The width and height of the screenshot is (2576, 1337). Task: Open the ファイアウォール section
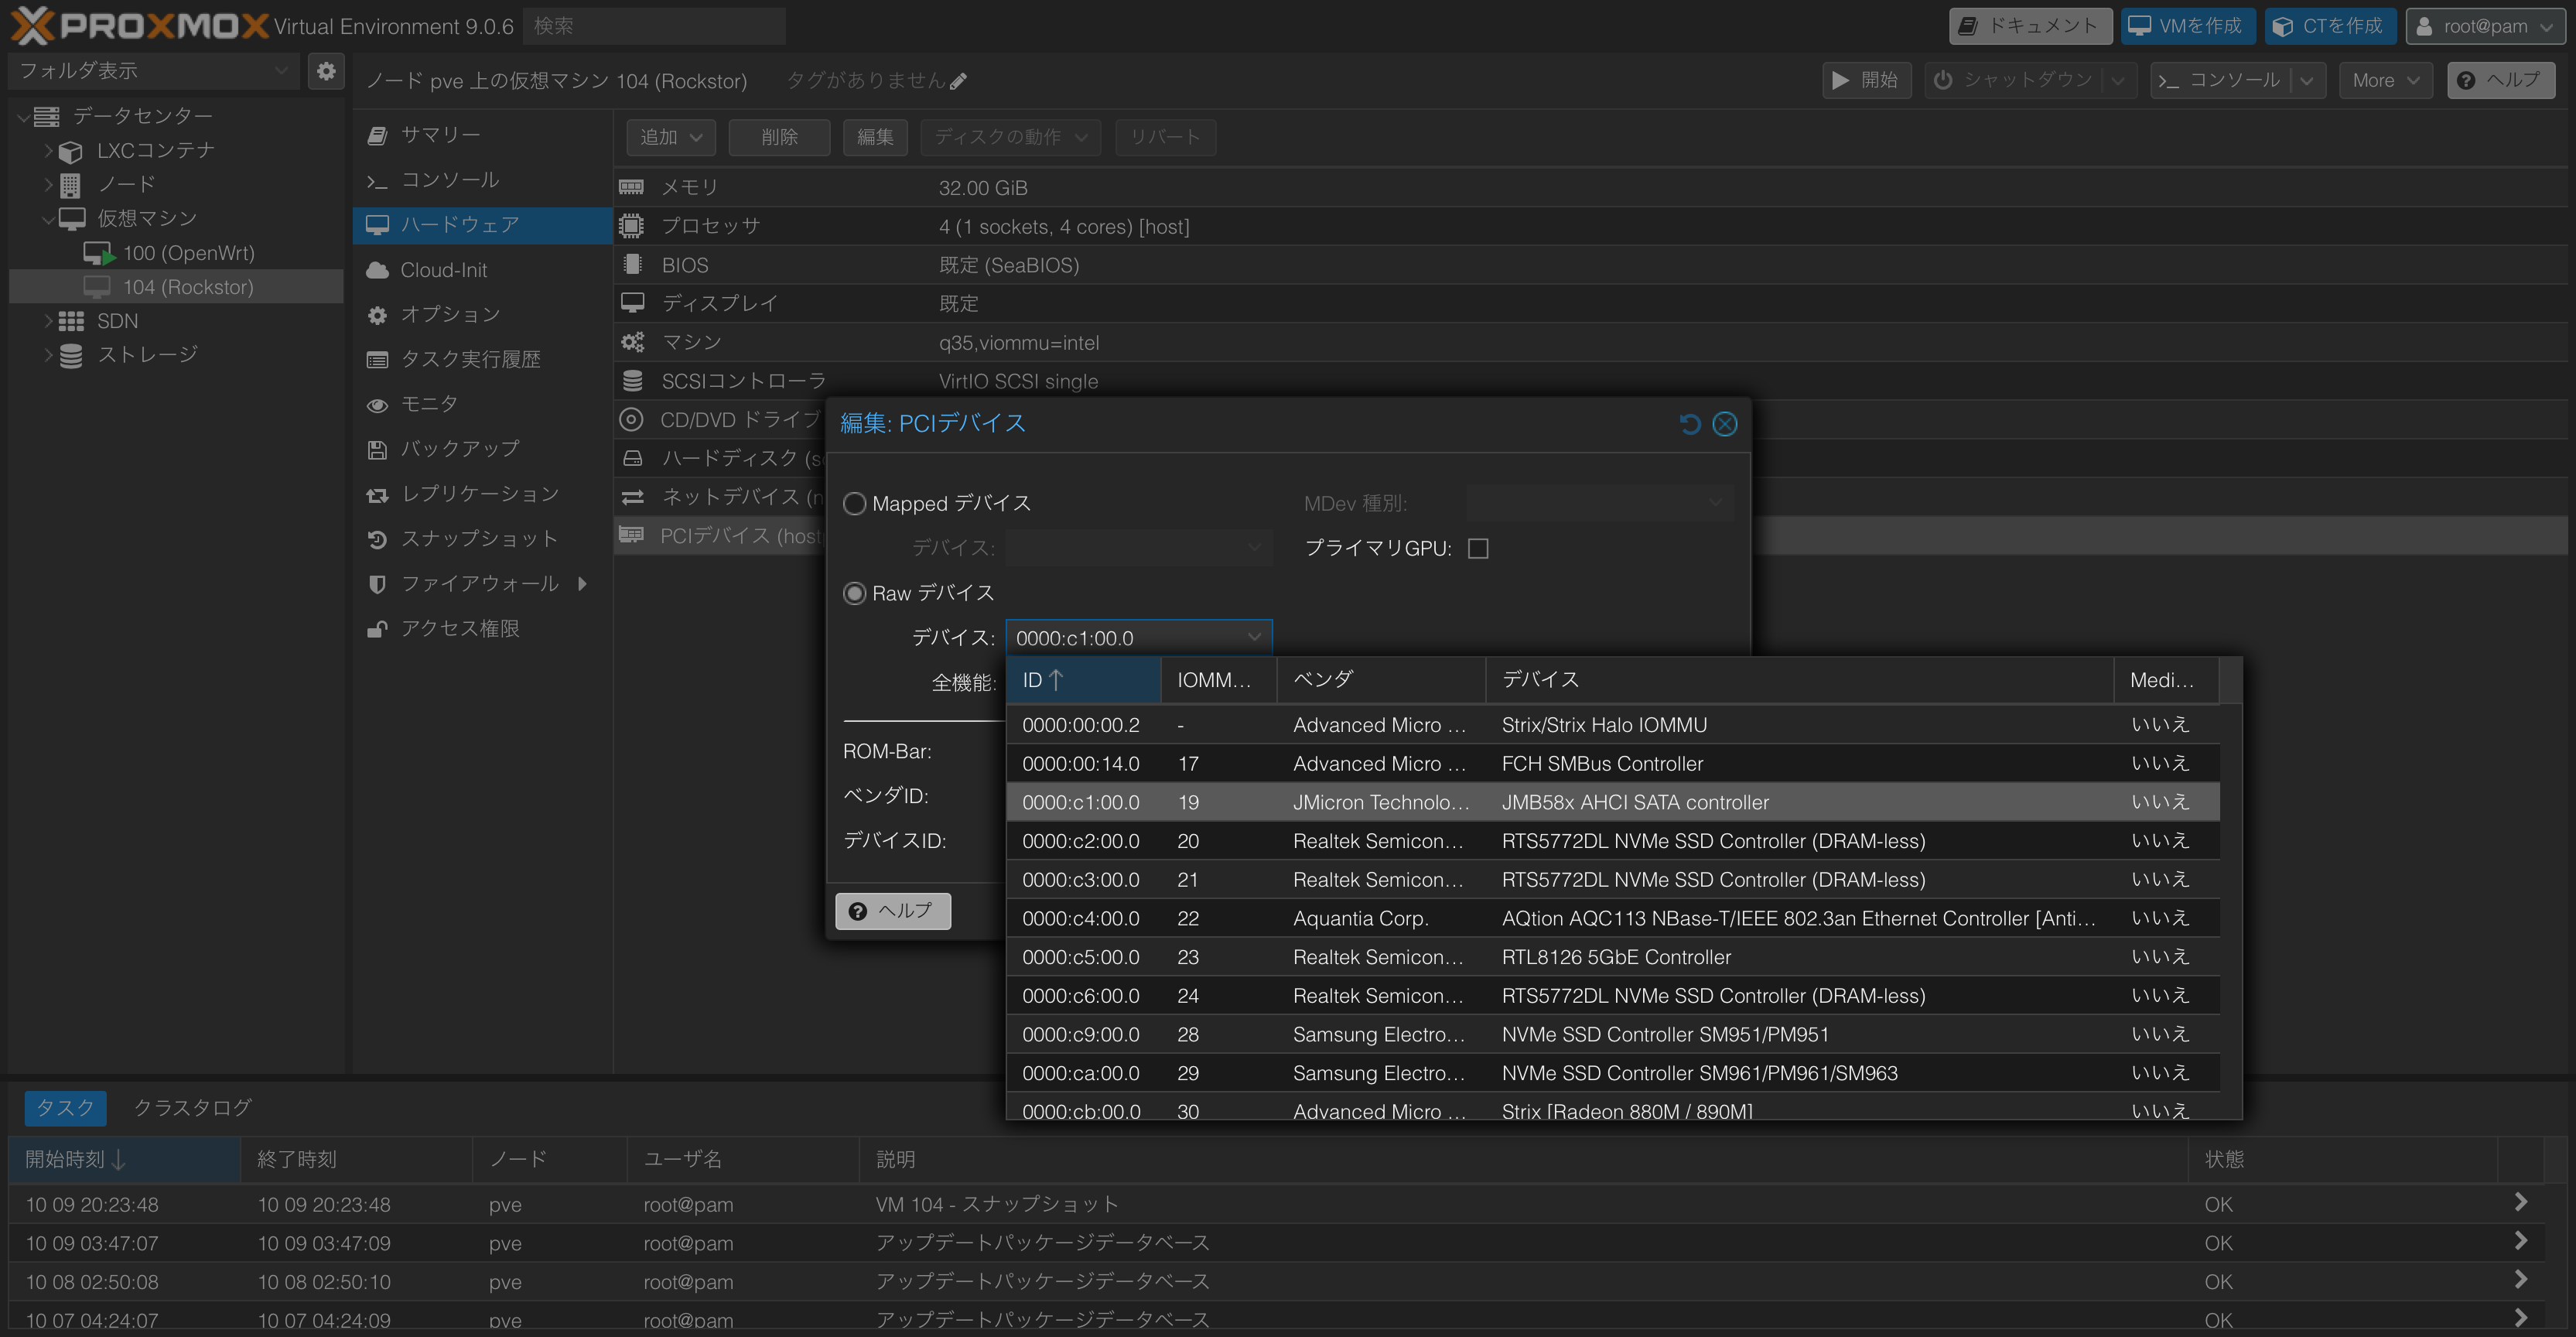pyautogui.click(x=478, y=584)
